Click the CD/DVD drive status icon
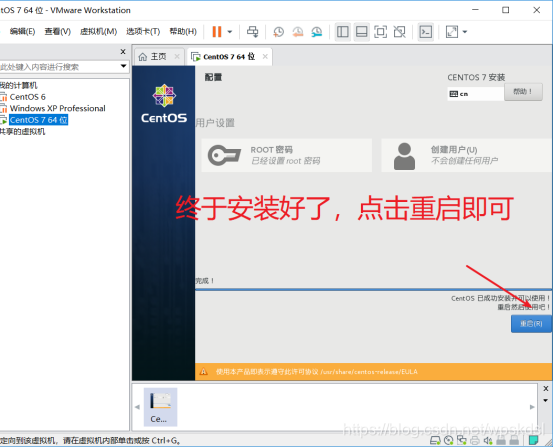Screen dimensions: 554x448 (x=449, y=440)
